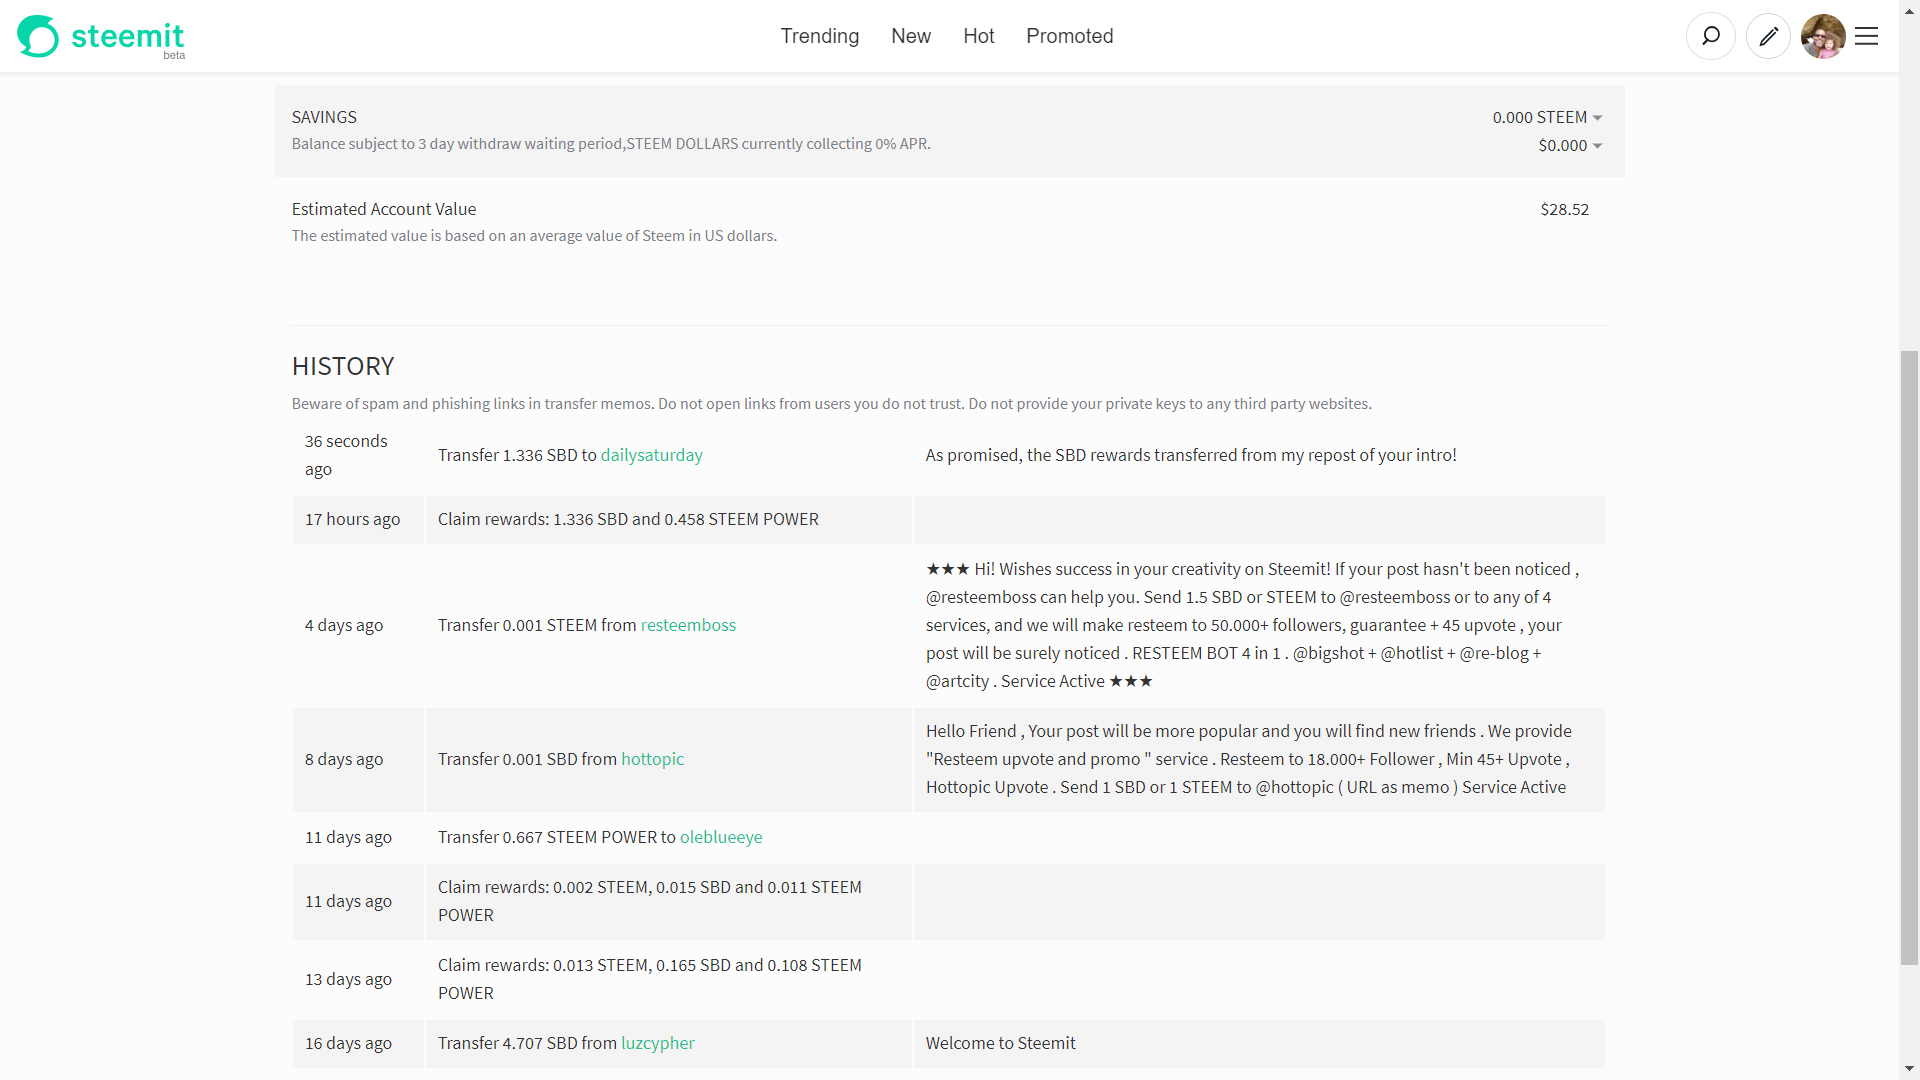Expand the $0.000 savings dropdown

pyautogui.click(x=1570, y=145)
